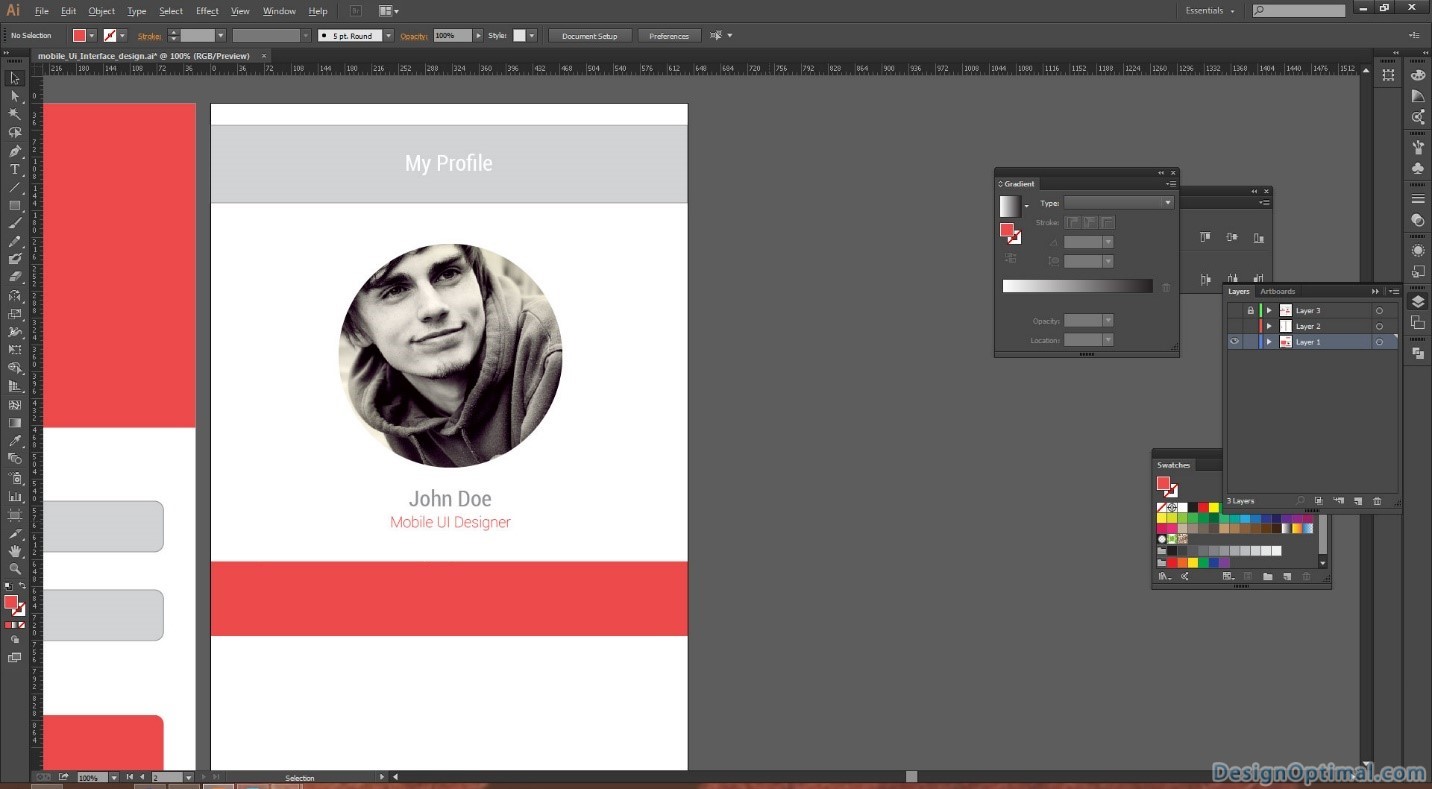Toggle visibility of Layer 3
This screenshot has width=1432, height=789.
point(1235,311)
